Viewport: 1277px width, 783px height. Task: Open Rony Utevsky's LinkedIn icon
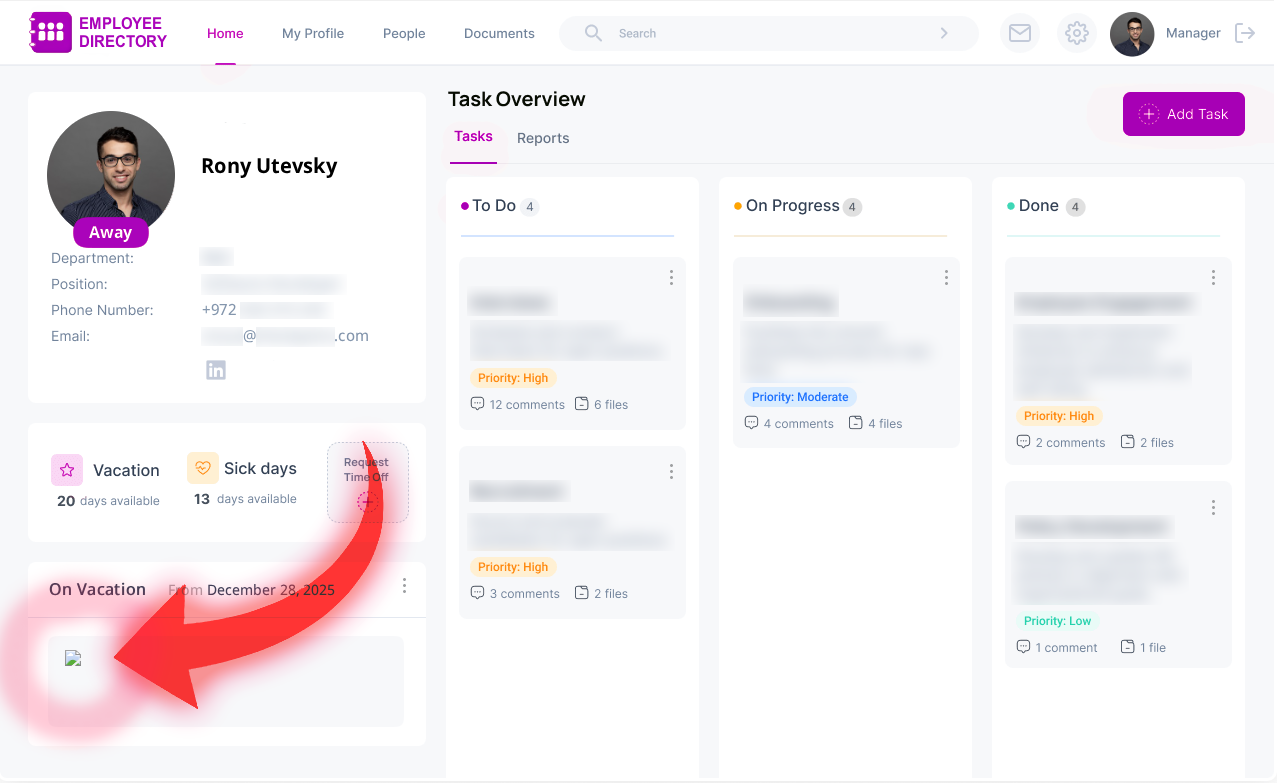click(x=216, y=370)
